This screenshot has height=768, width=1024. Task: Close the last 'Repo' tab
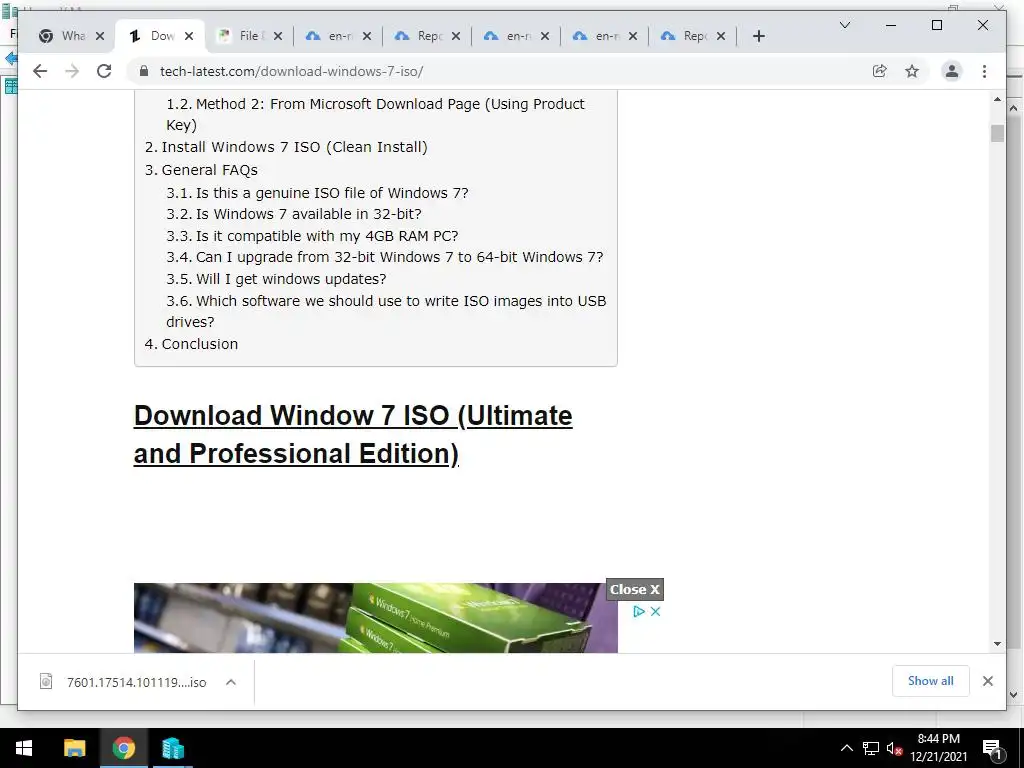(x=720, y=36)
